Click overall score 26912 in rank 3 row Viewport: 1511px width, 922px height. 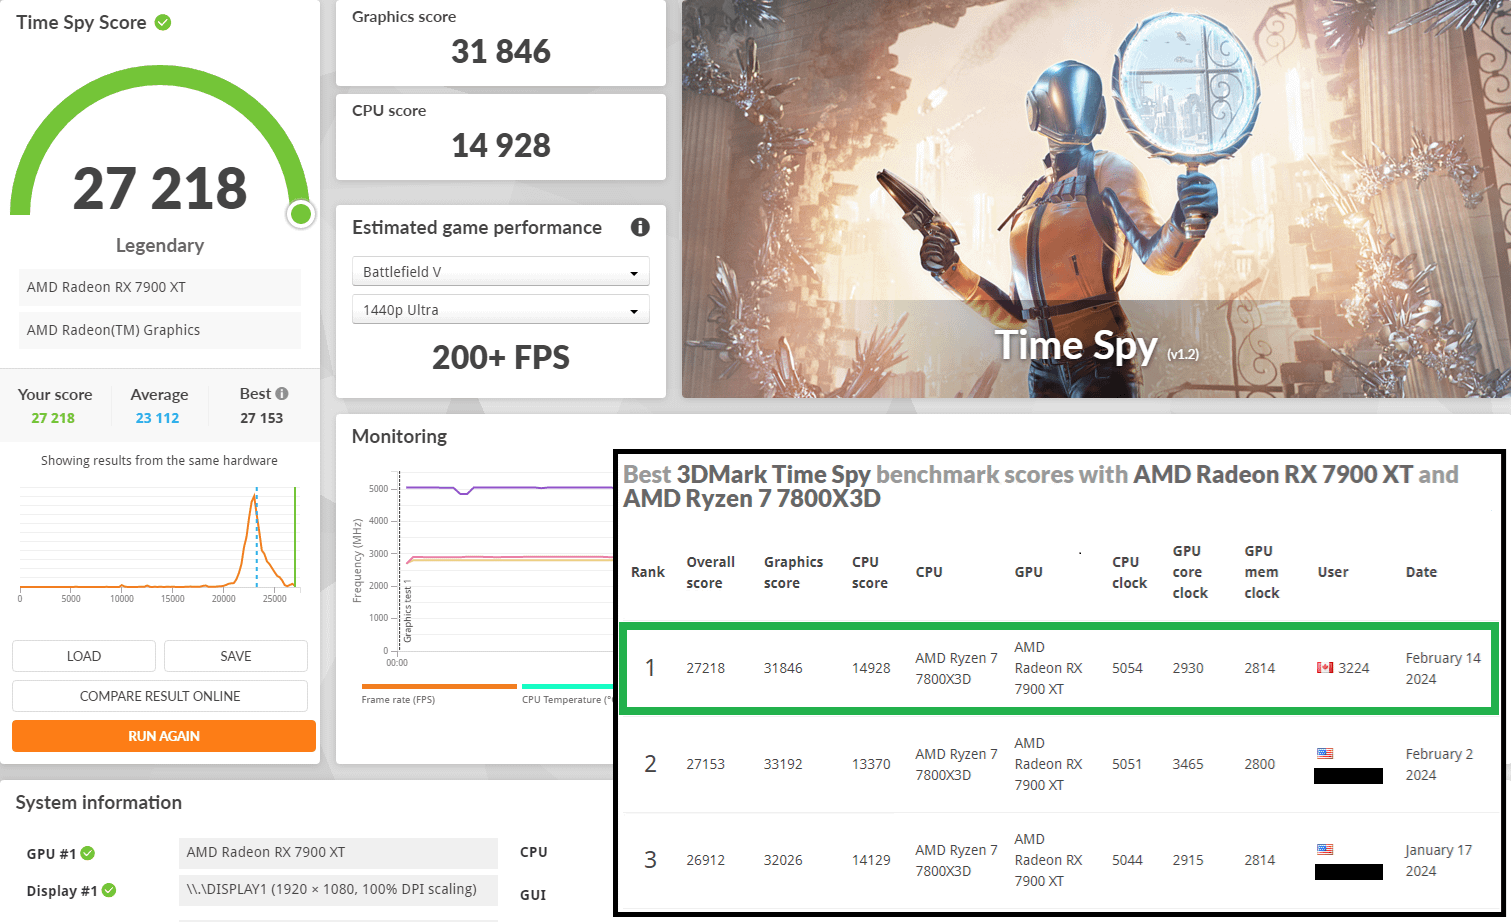point(706,860)
